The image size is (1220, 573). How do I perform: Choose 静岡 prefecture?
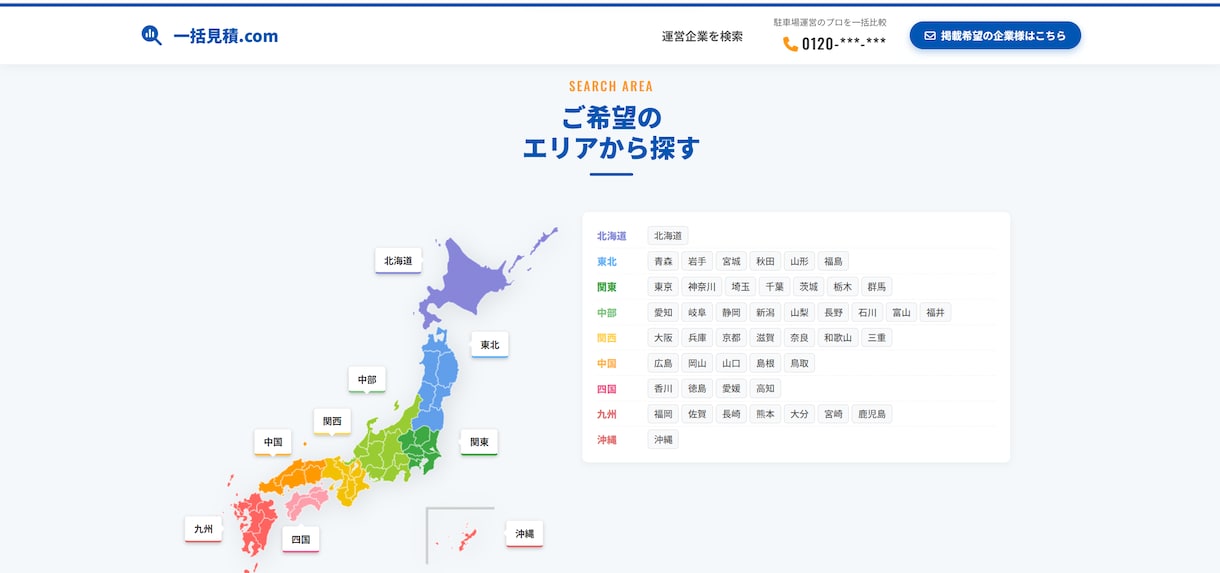[x=731, y=312]
